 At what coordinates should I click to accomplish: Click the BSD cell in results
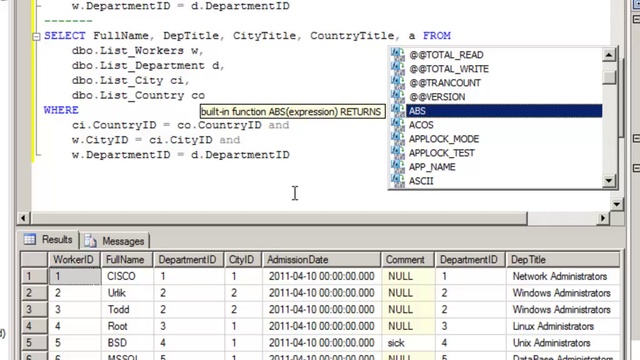tap(127, 343)
